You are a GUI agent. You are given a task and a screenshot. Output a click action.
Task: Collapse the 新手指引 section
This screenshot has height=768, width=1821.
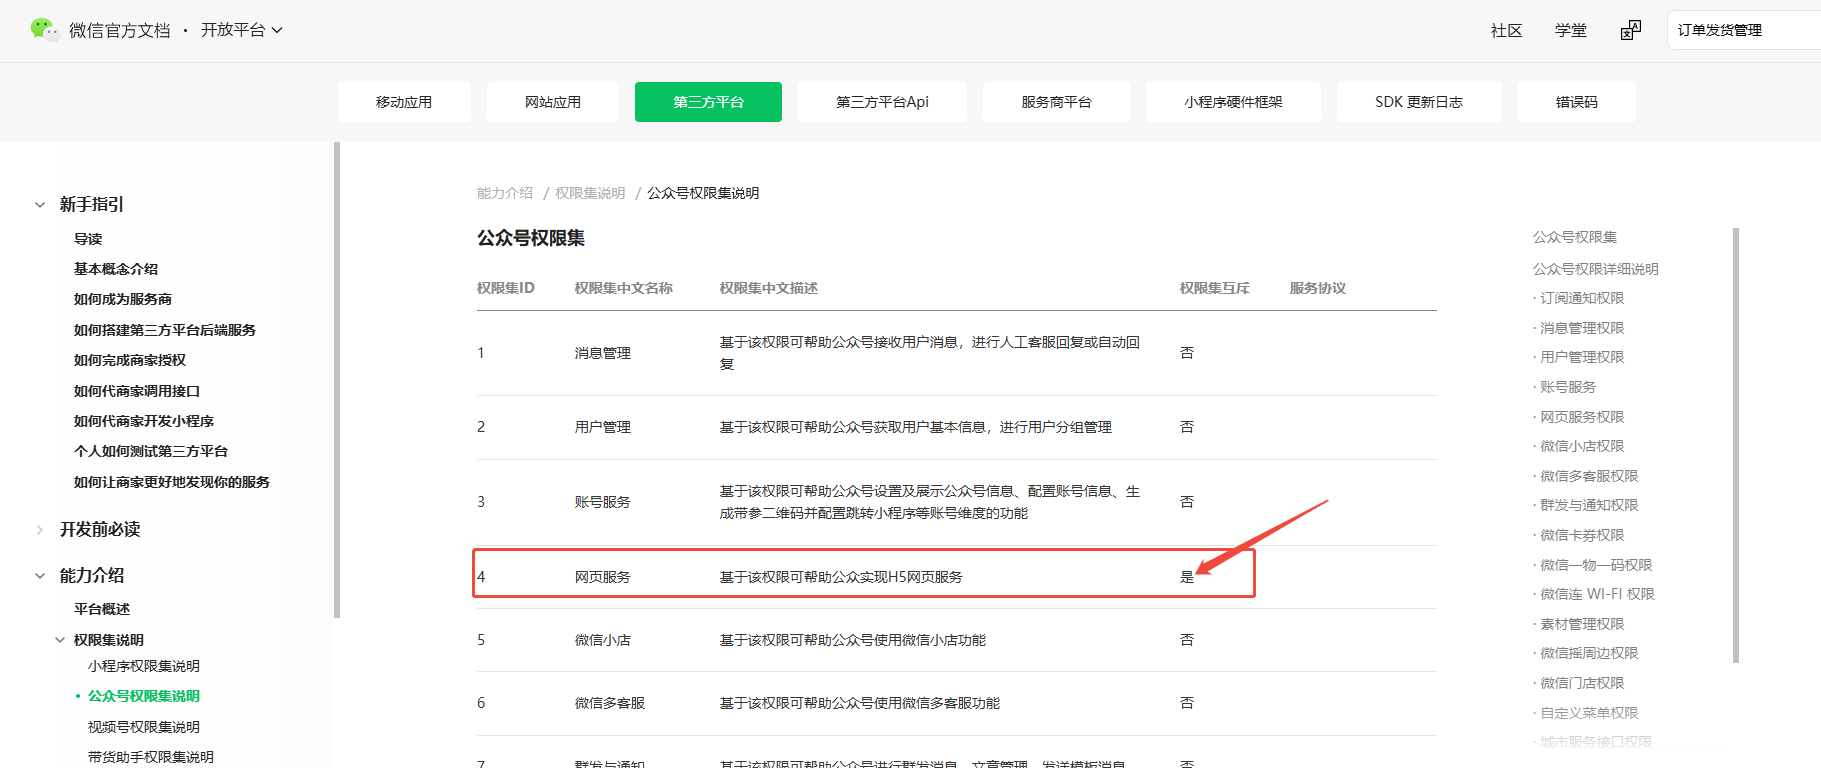point(40,205)
